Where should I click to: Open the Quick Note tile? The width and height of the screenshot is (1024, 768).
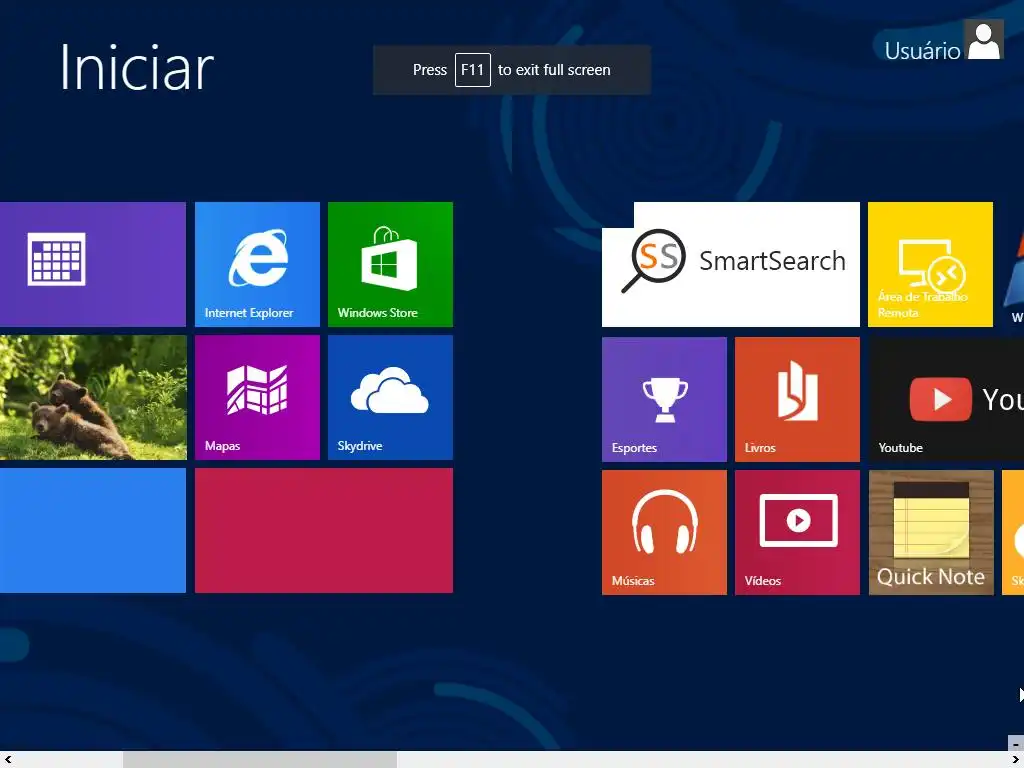931,532
